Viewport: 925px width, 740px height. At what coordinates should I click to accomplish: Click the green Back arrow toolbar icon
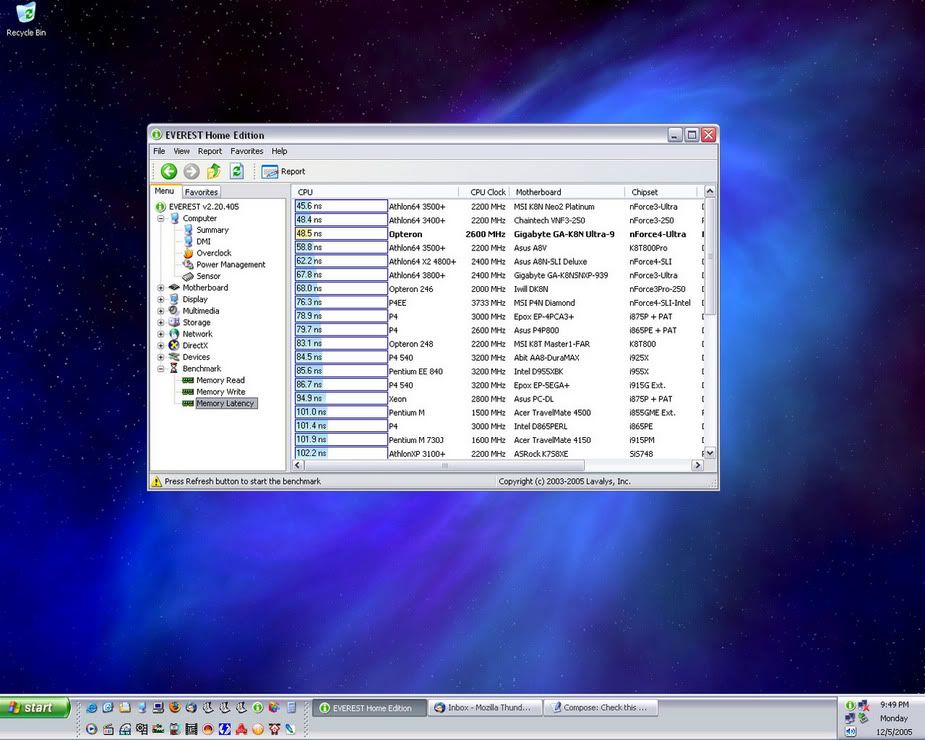click(169, 172)
